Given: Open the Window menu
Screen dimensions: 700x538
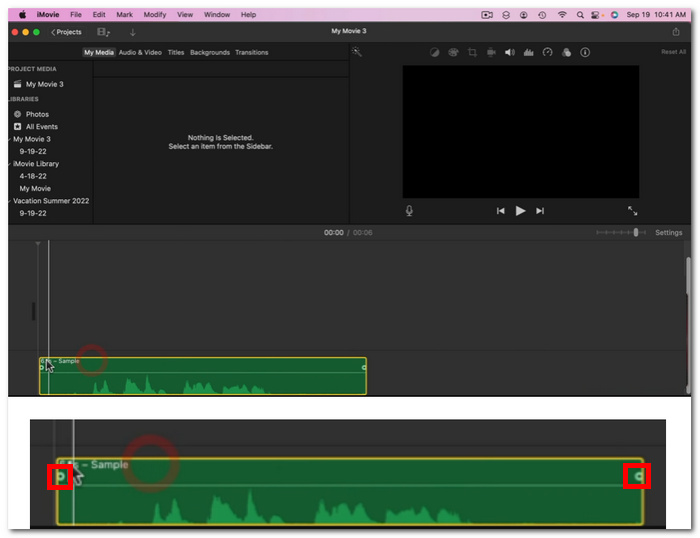Looking at the screenshot, I should click(217, 15).
